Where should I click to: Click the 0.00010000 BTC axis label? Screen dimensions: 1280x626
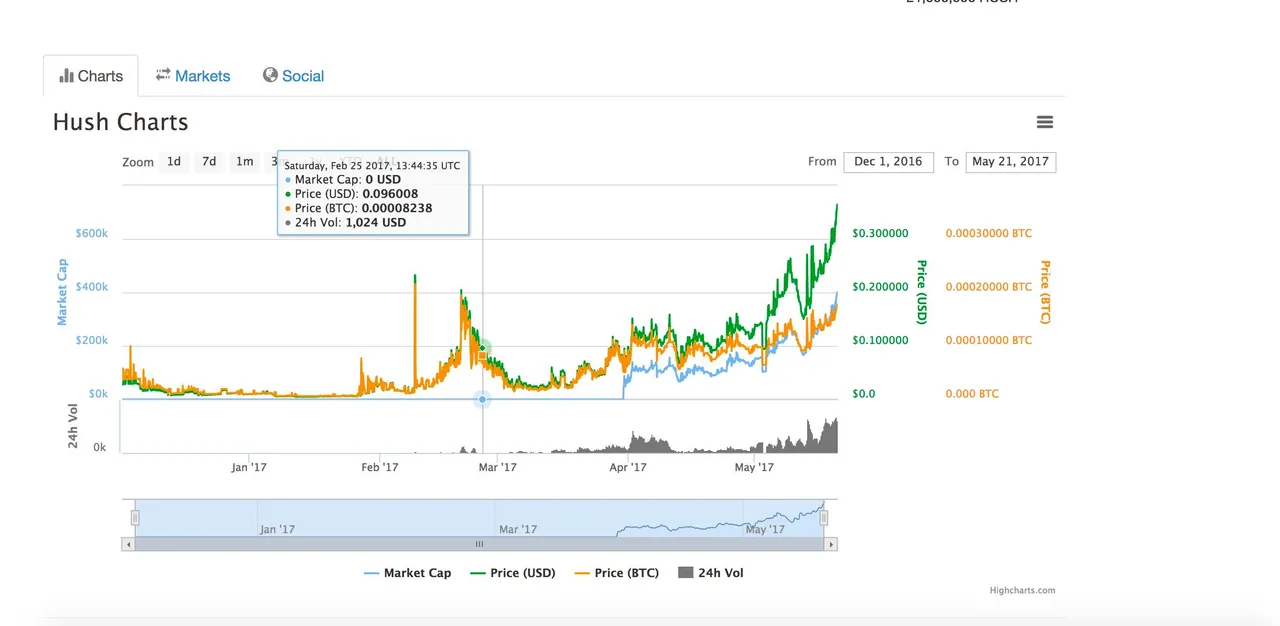click(989, 340)
